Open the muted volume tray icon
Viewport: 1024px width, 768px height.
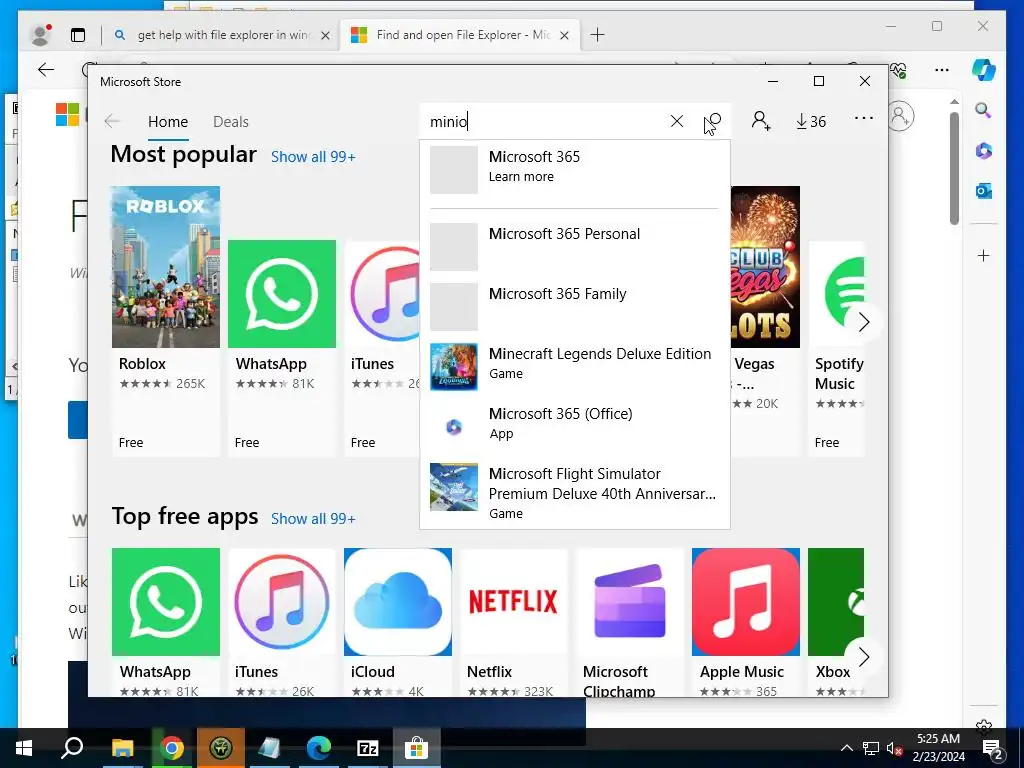coord(894,748)
